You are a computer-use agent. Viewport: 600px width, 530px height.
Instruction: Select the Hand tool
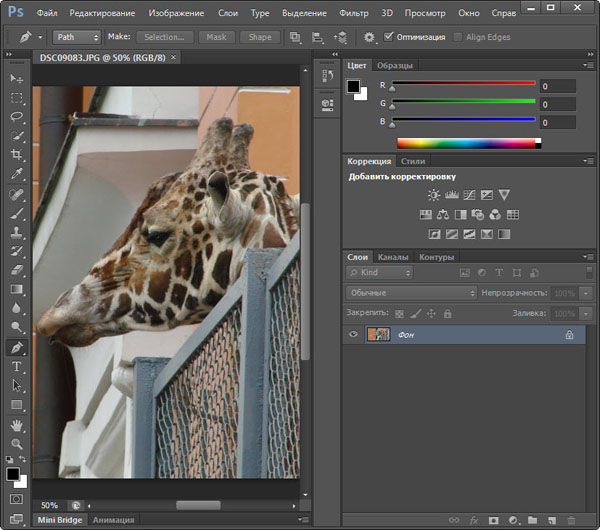pos(16,424)
